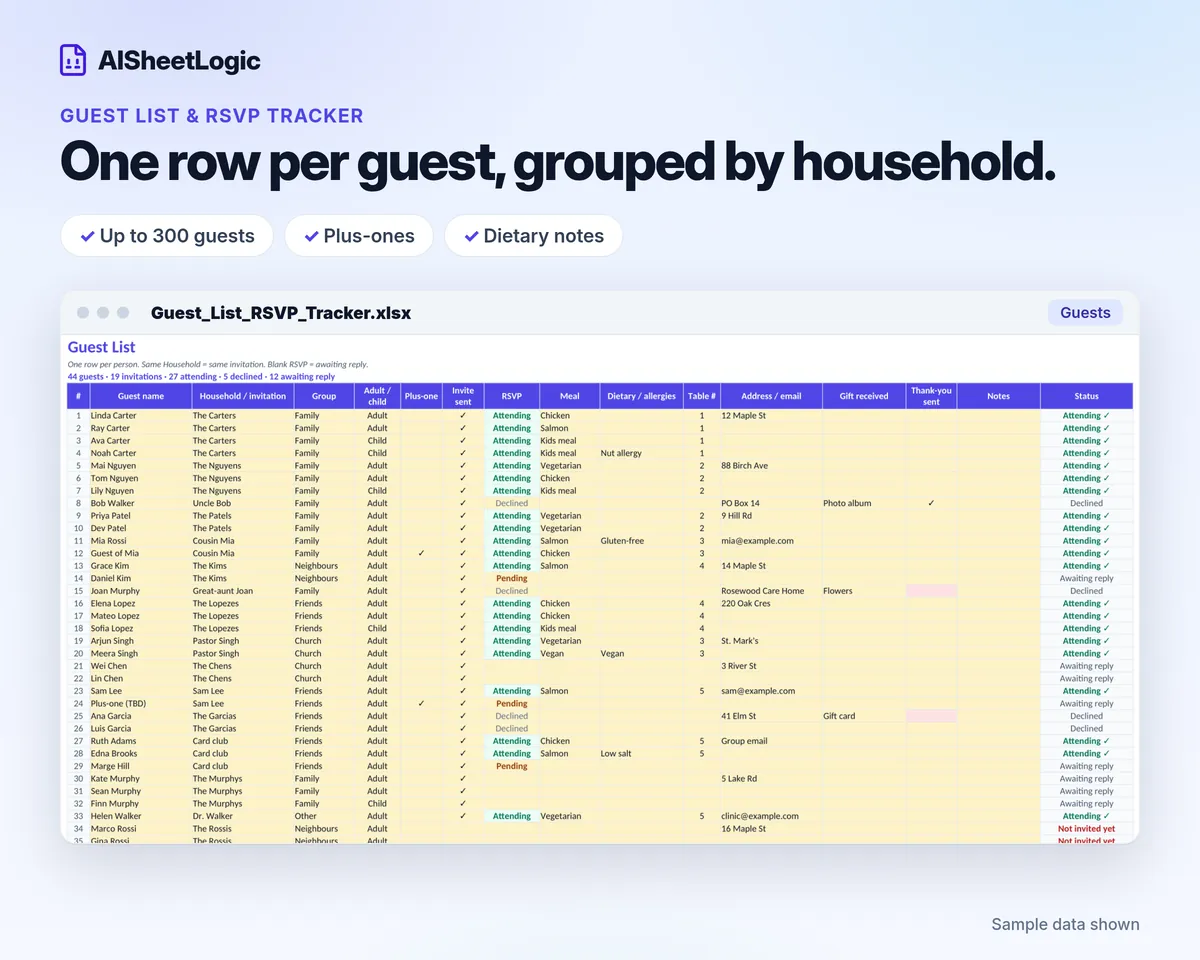Click the guest summary line under Guest List
The height and width of the screenshot is (960, 1200).
click(x=201, y=377)
